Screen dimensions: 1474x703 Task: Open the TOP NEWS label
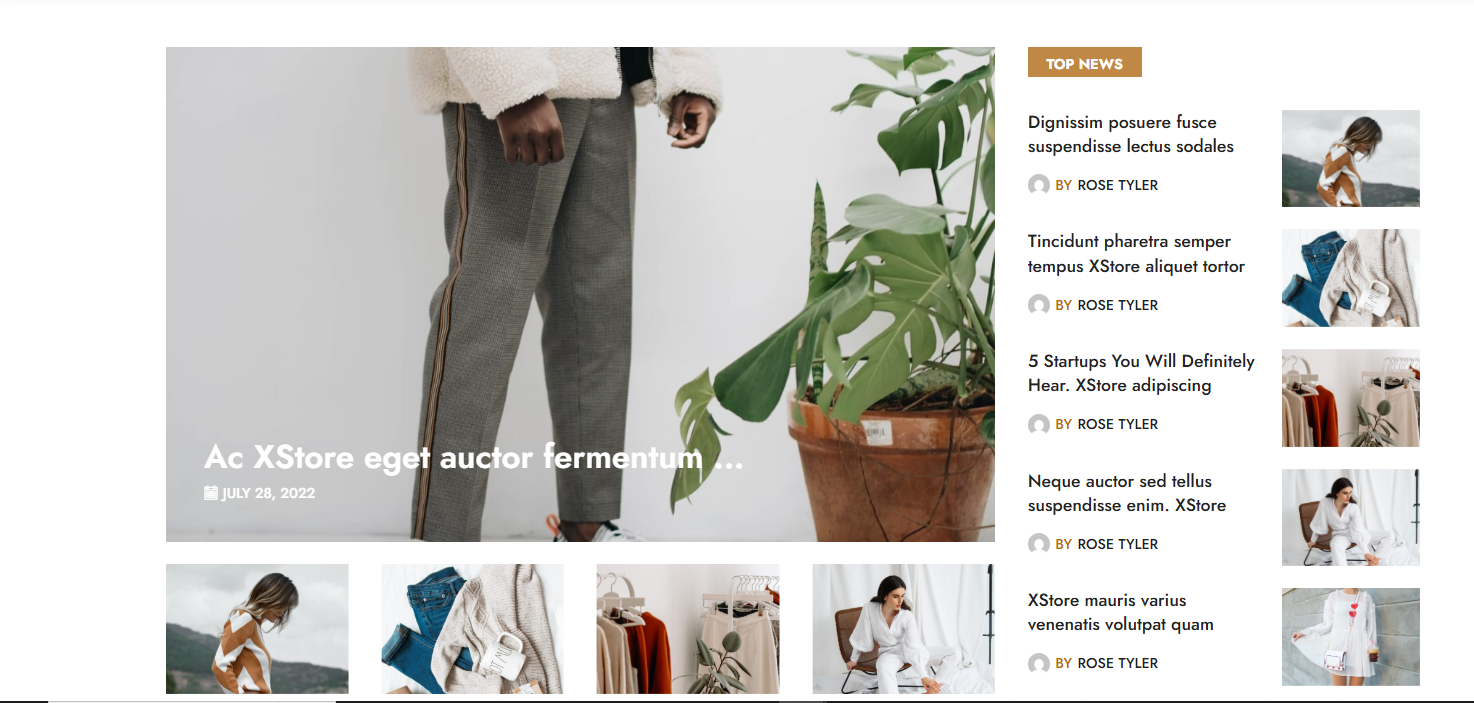(x=1085, y=63)
